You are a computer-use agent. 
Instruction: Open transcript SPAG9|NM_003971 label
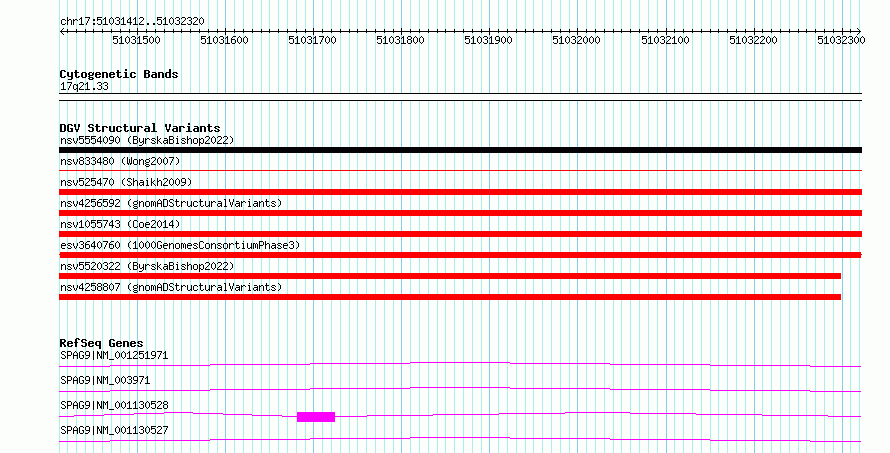click(x=105, y=380)
